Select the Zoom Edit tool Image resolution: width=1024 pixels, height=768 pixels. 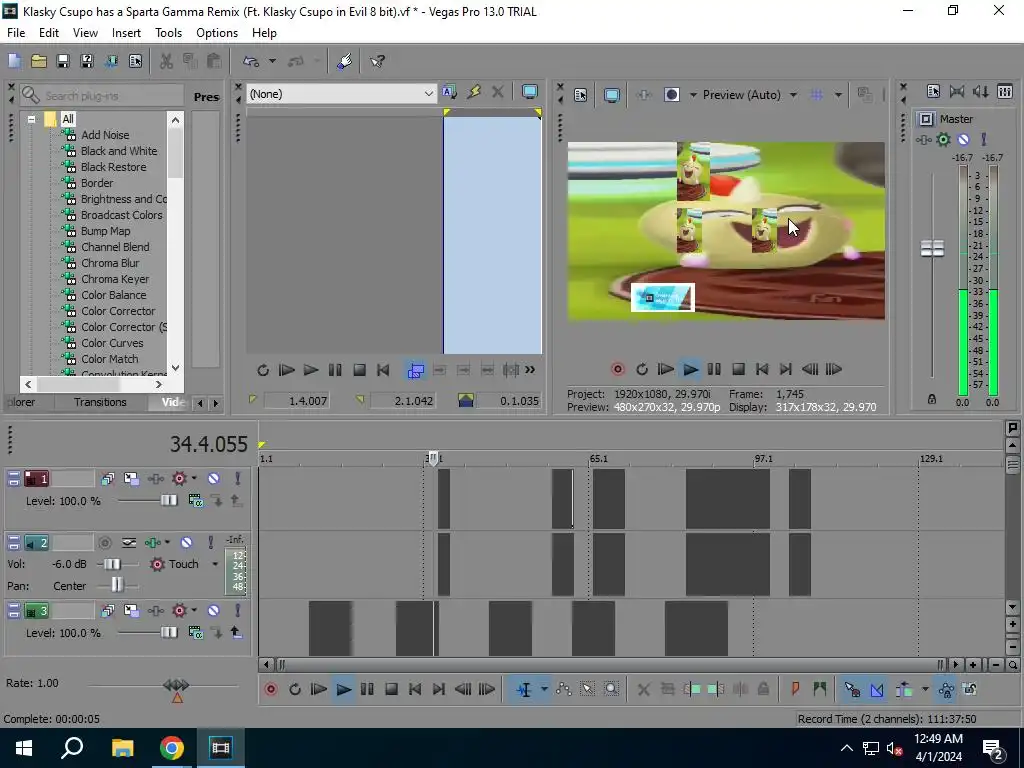click(x=611, y=689)
